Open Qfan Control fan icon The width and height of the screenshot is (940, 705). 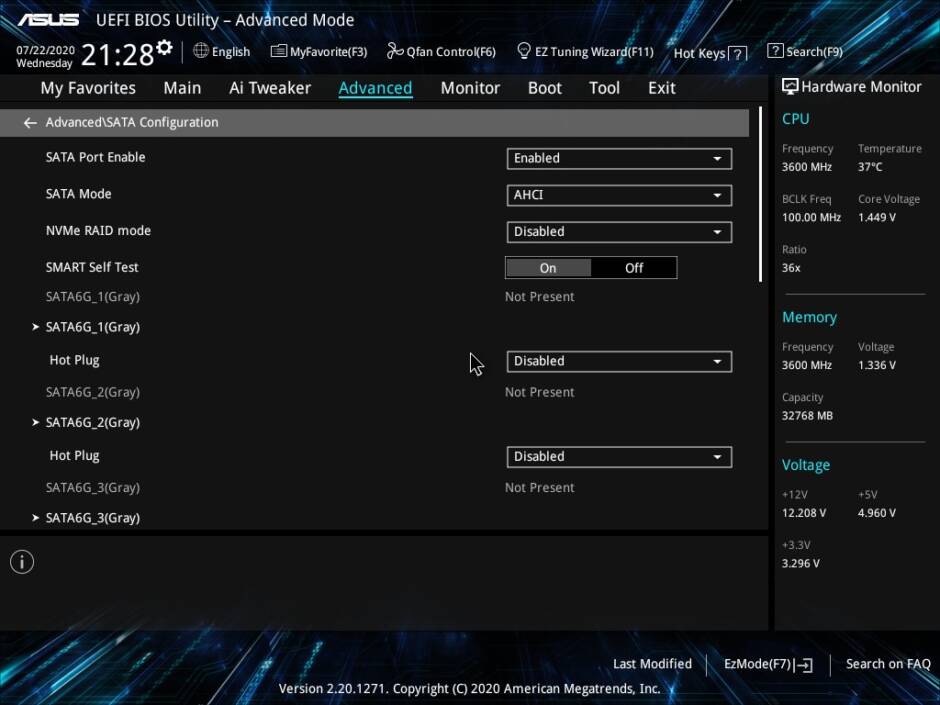(394, 51)
